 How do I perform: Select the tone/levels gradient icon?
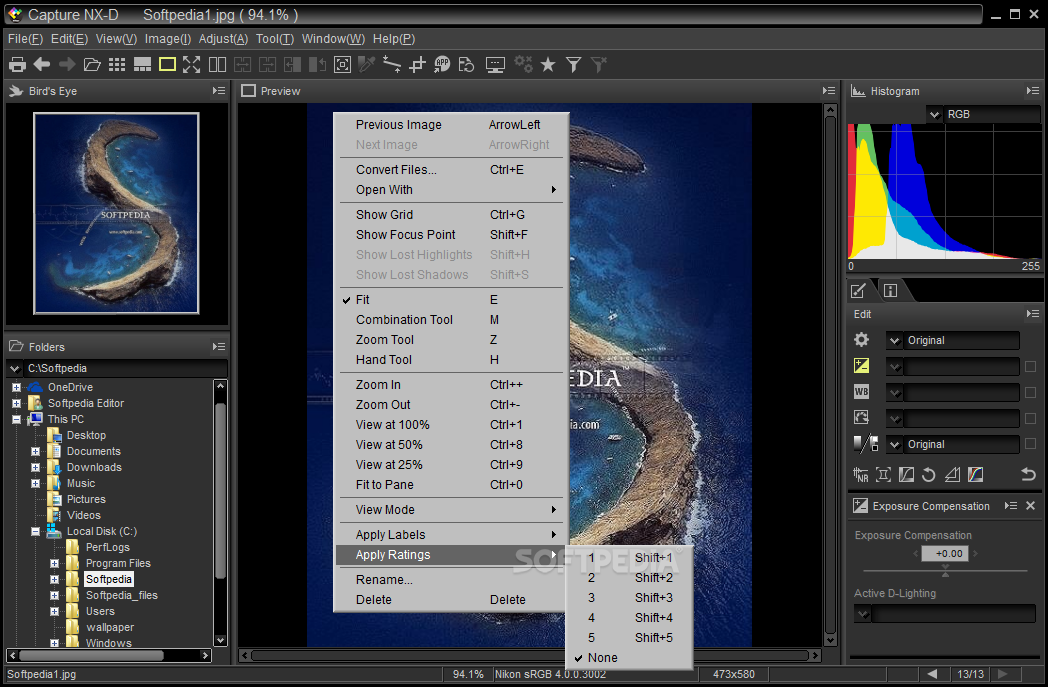click(x=866, y=444)
